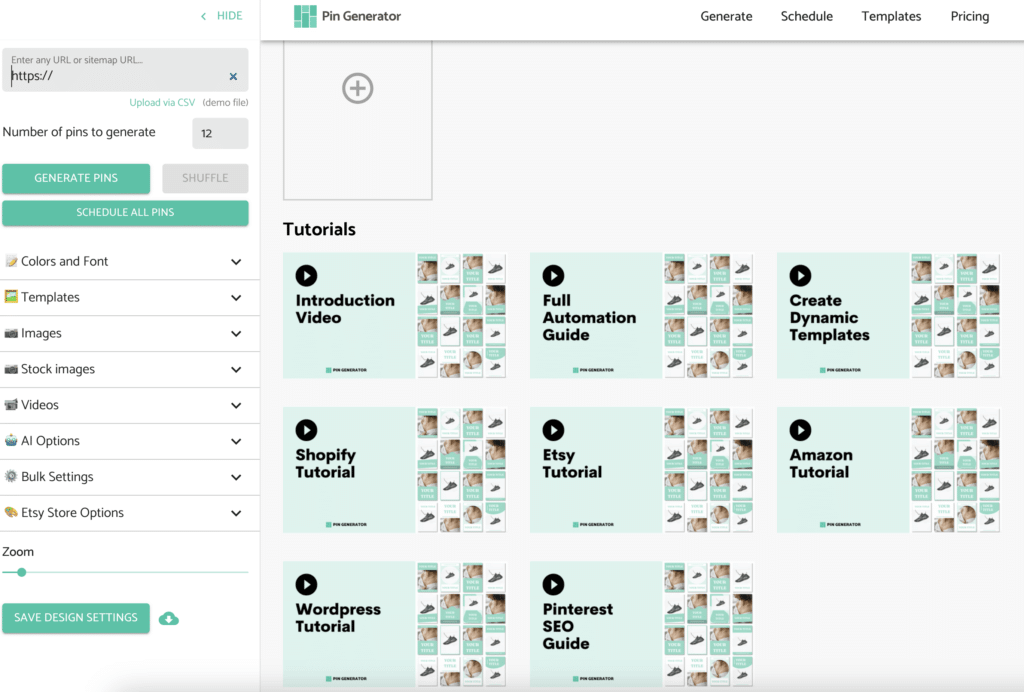Open the Pricing page

(969, 16)
